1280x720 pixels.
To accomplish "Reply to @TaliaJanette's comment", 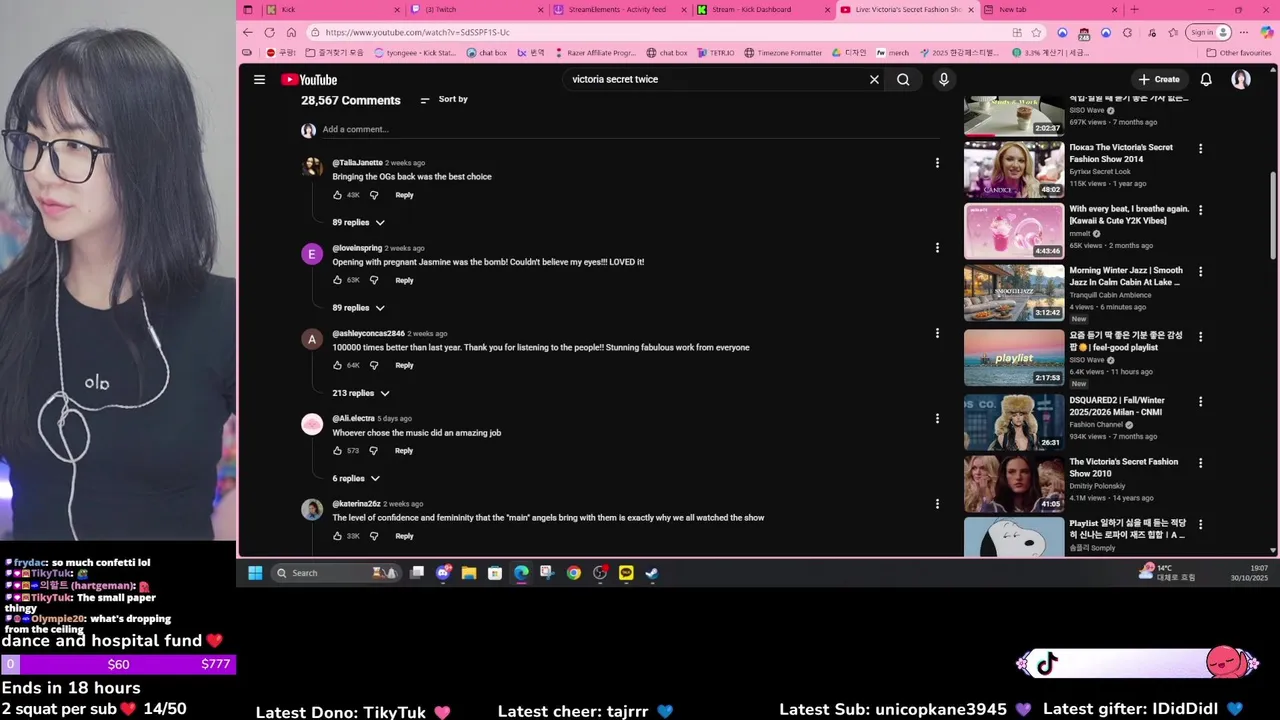I will tap(404, 195).
